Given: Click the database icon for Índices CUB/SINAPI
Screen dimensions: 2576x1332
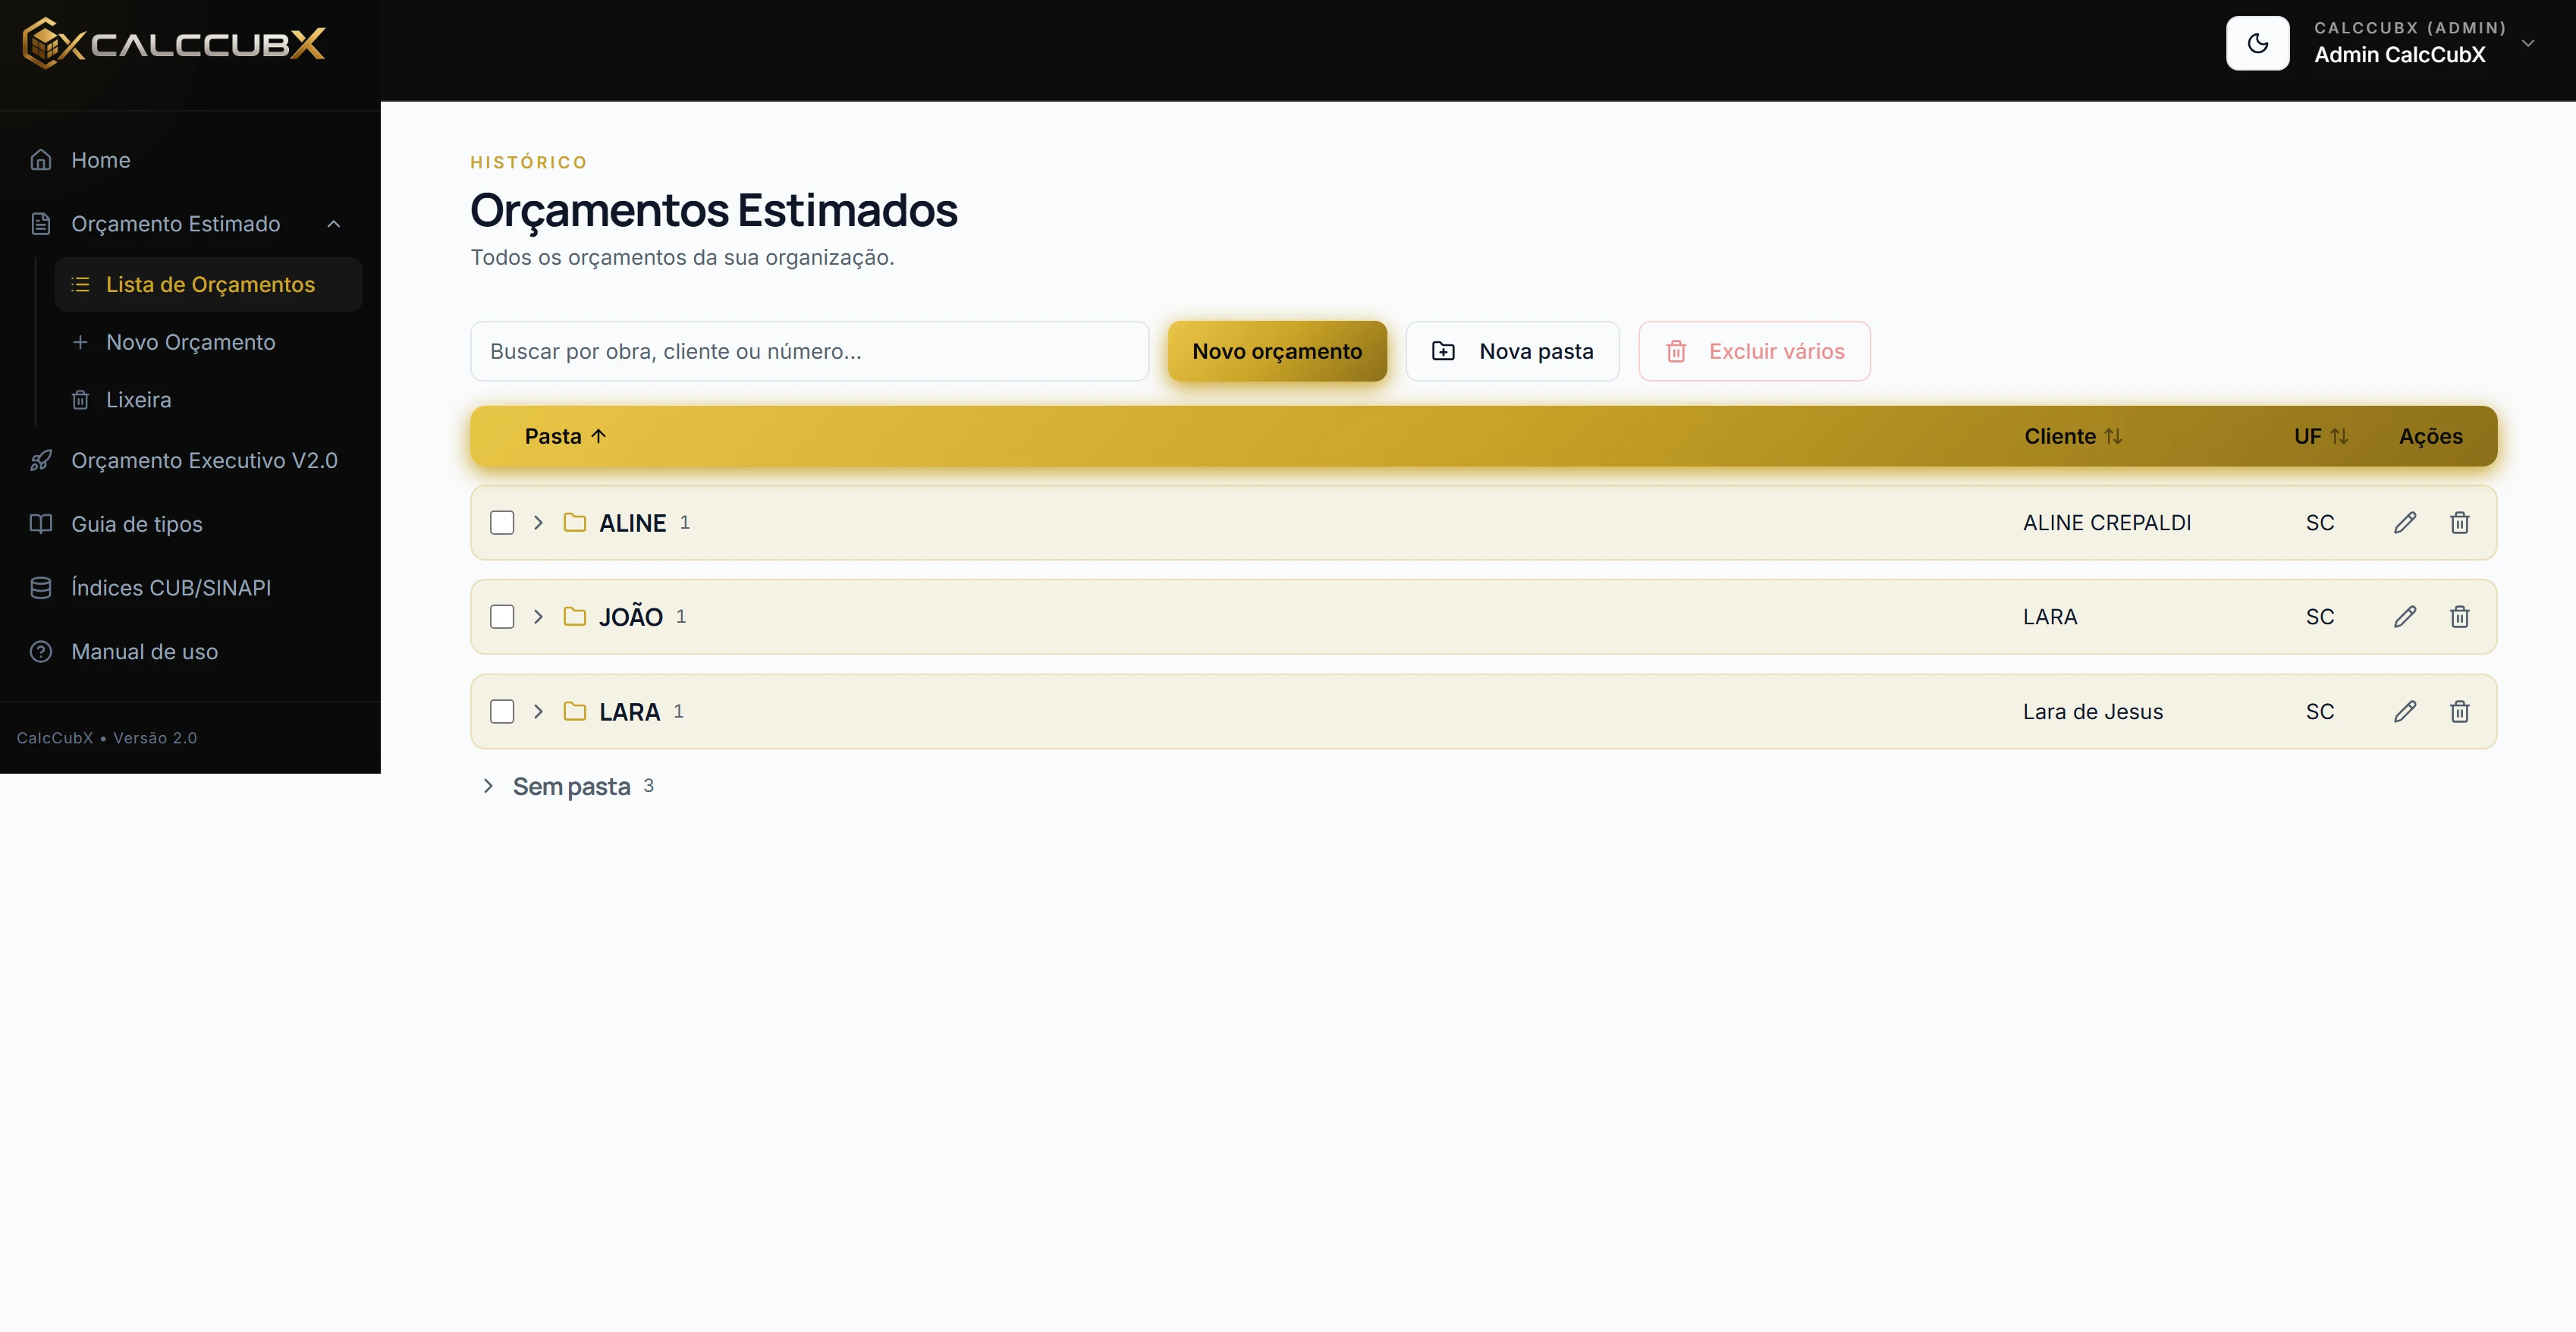Looking at the screenshot, I should point(41,588).
